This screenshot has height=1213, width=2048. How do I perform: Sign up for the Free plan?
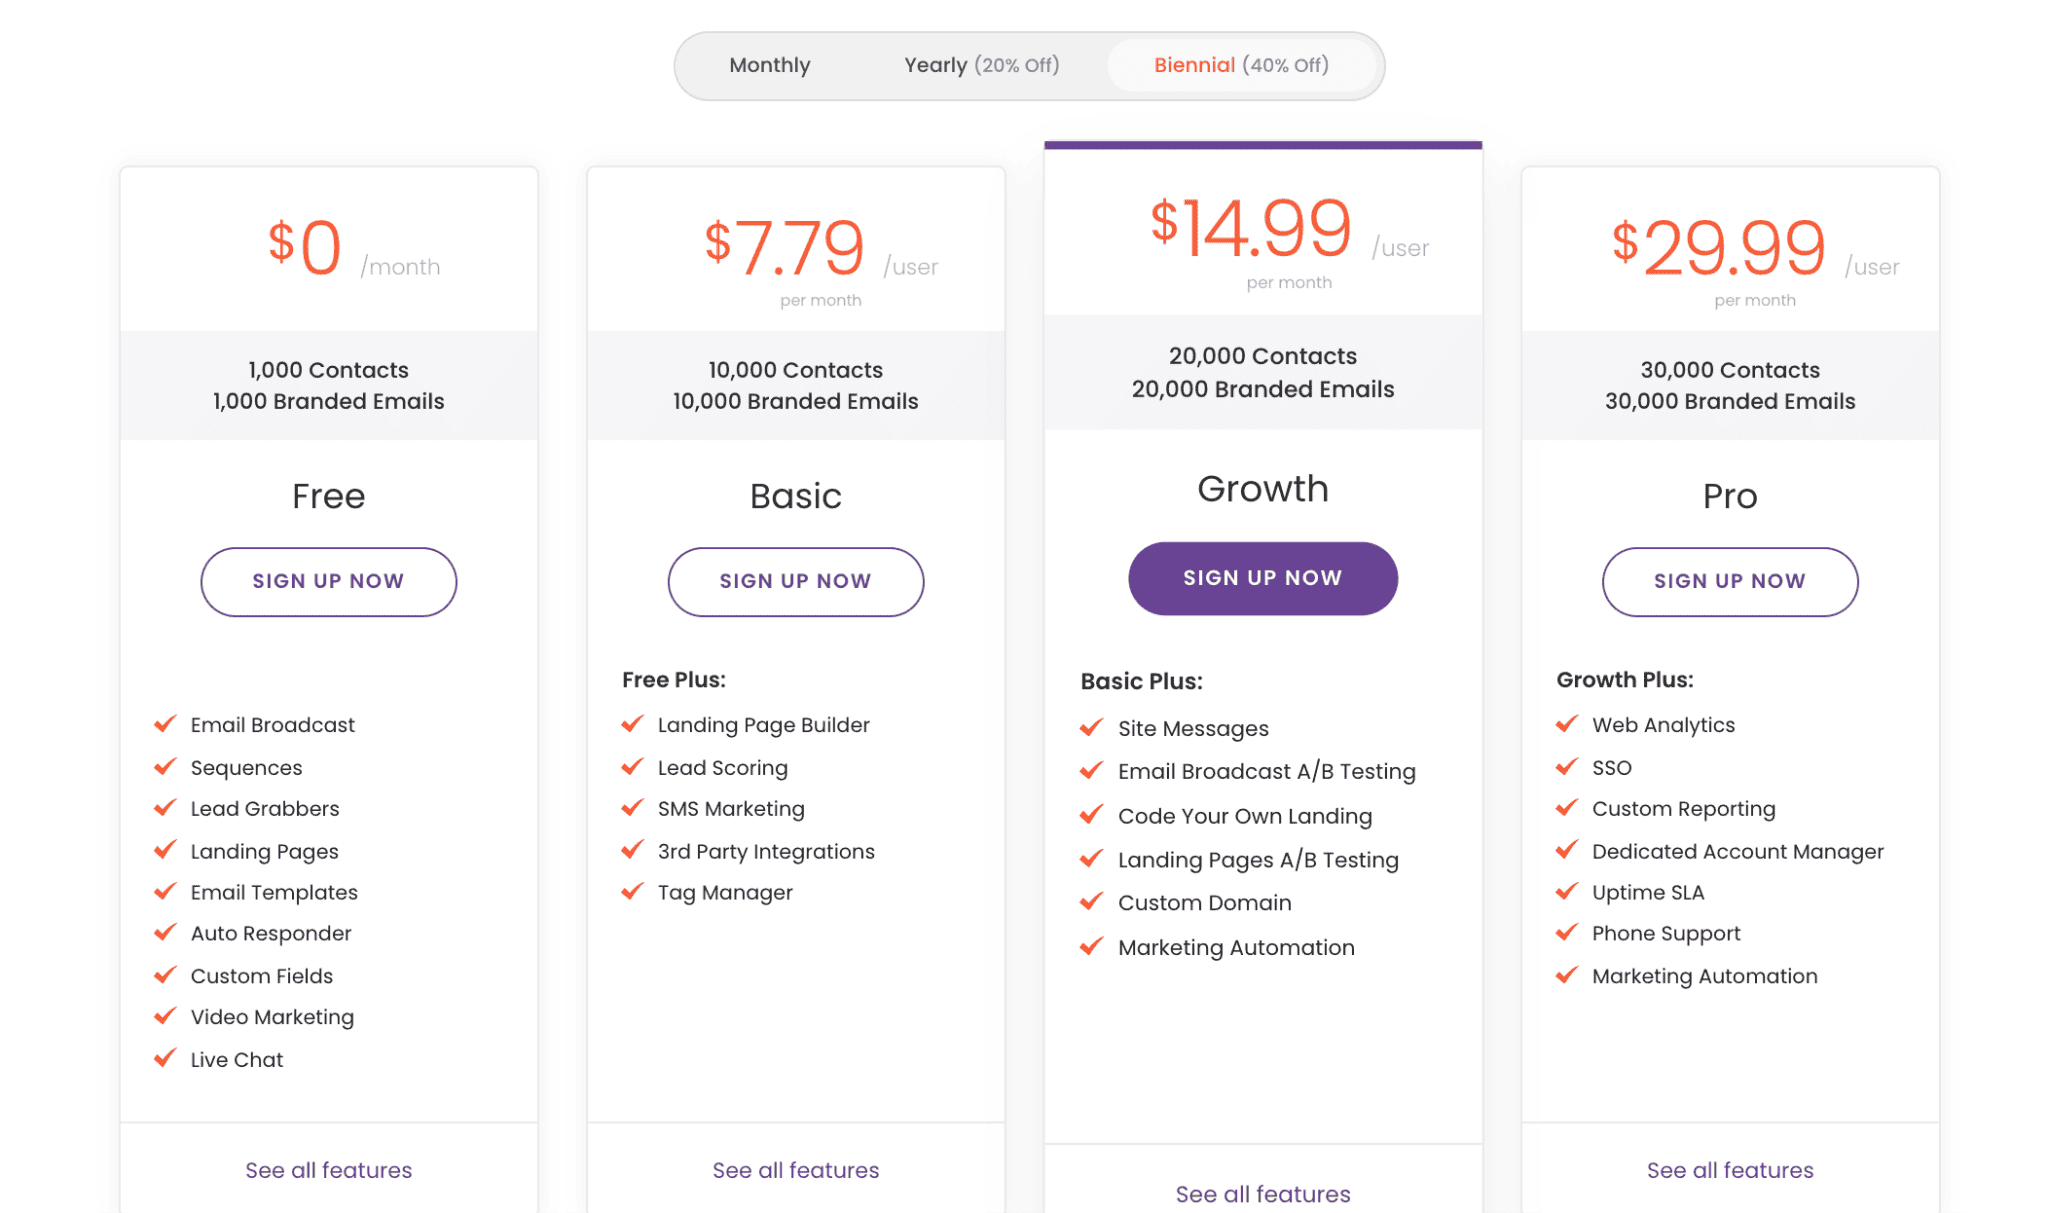[328, 581]
